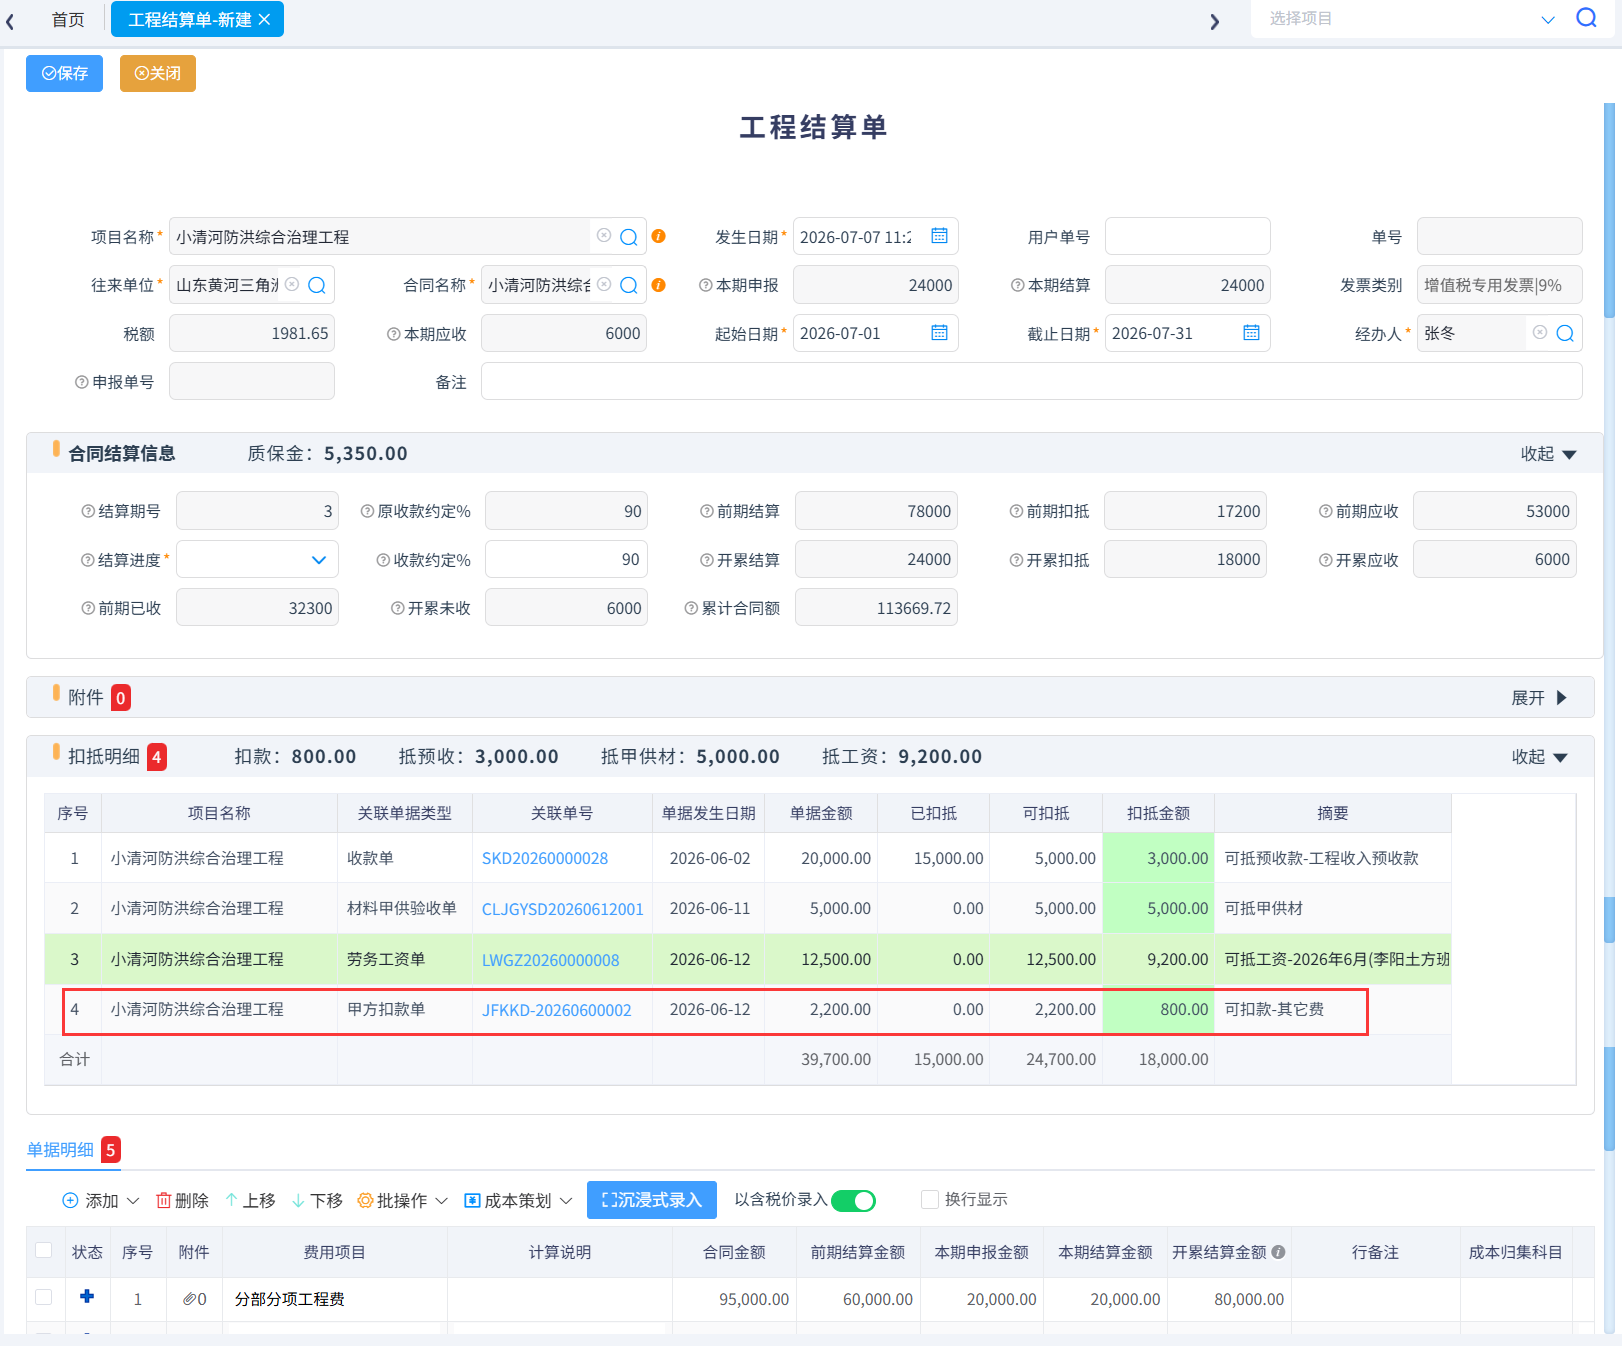The height and width of the screenshot is (1346, 1622).
Task: Close the 工程结算单-新建 tab
Action: [264, 19]
